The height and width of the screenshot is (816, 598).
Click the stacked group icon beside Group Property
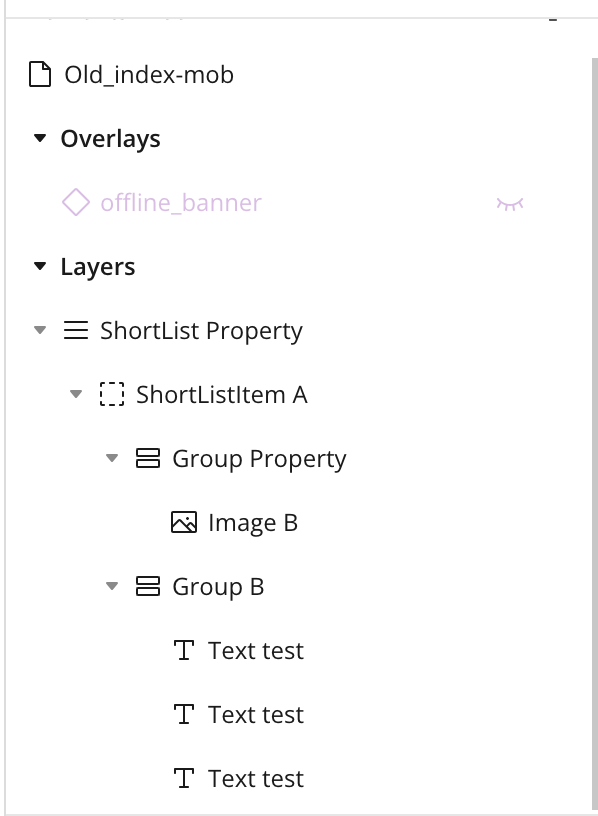[x=148, y=458]
